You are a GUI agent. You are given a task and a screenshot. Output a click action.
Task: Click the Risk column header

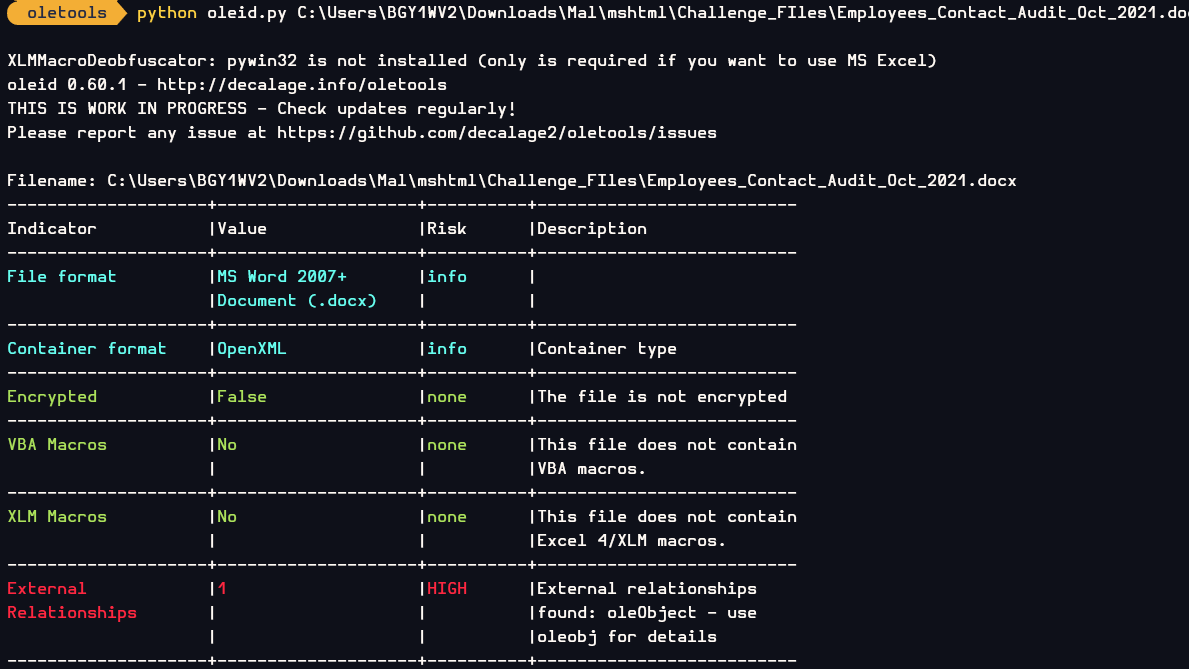447,229
